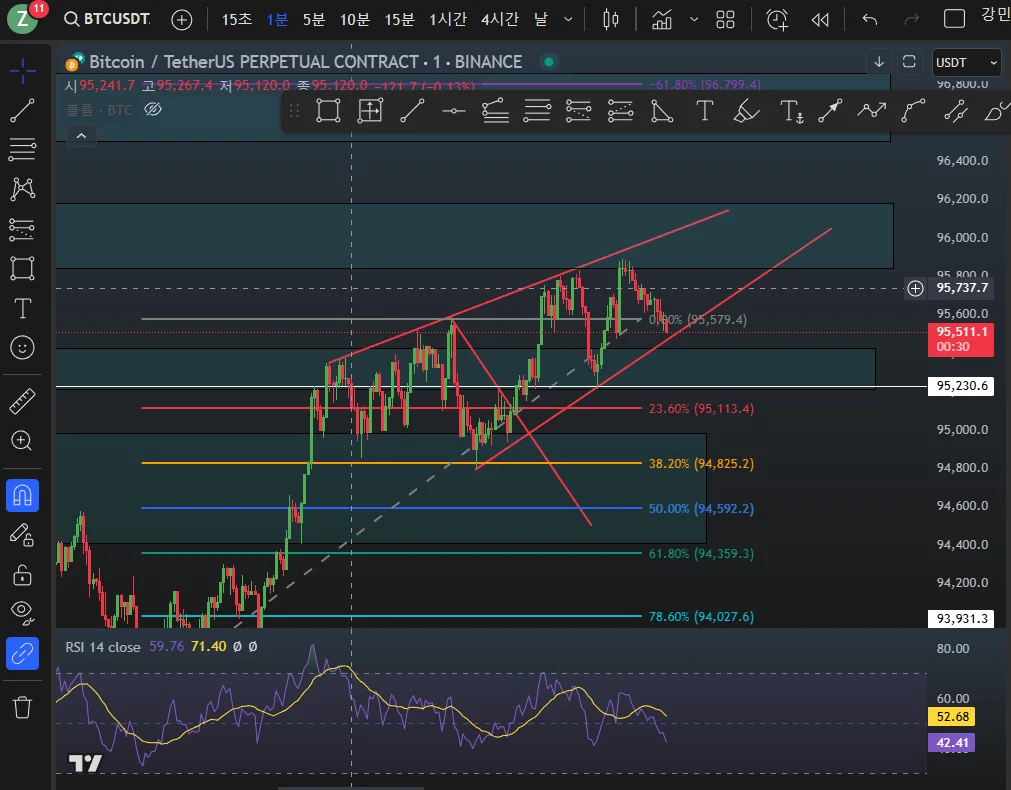Toggle visibility of the volume indicator

(153, 109)
